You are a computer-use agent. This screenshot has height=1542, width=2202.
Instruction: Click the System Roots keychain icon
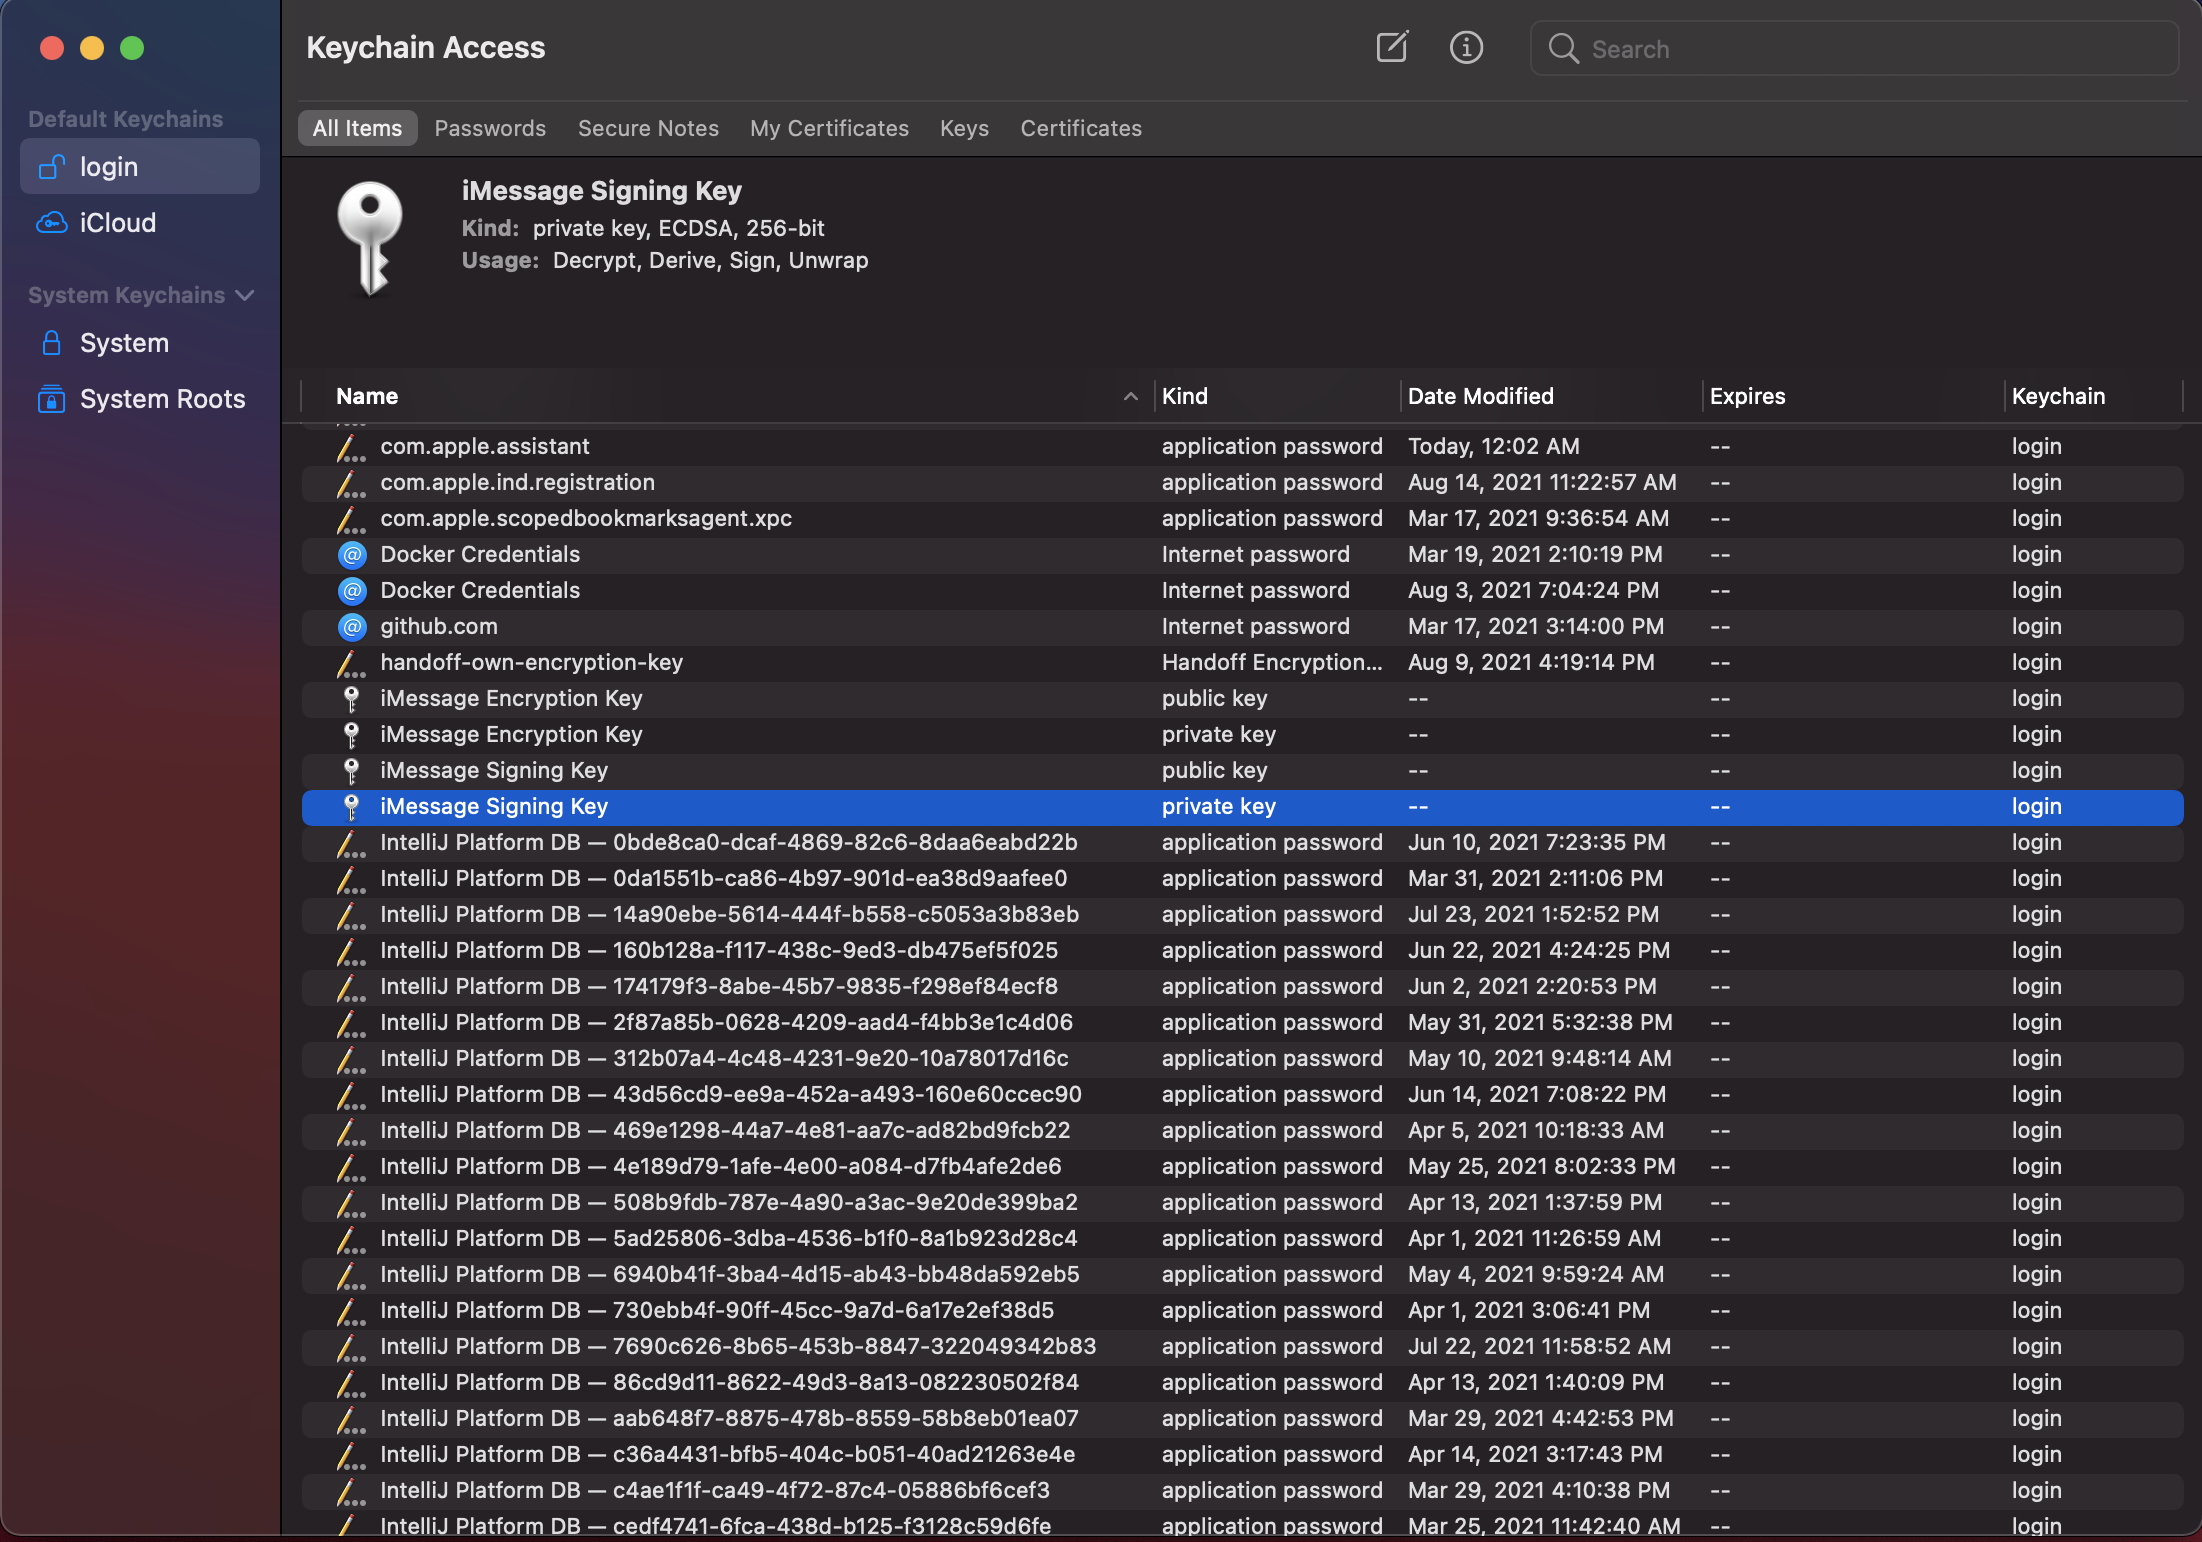(x=52, y=399)
